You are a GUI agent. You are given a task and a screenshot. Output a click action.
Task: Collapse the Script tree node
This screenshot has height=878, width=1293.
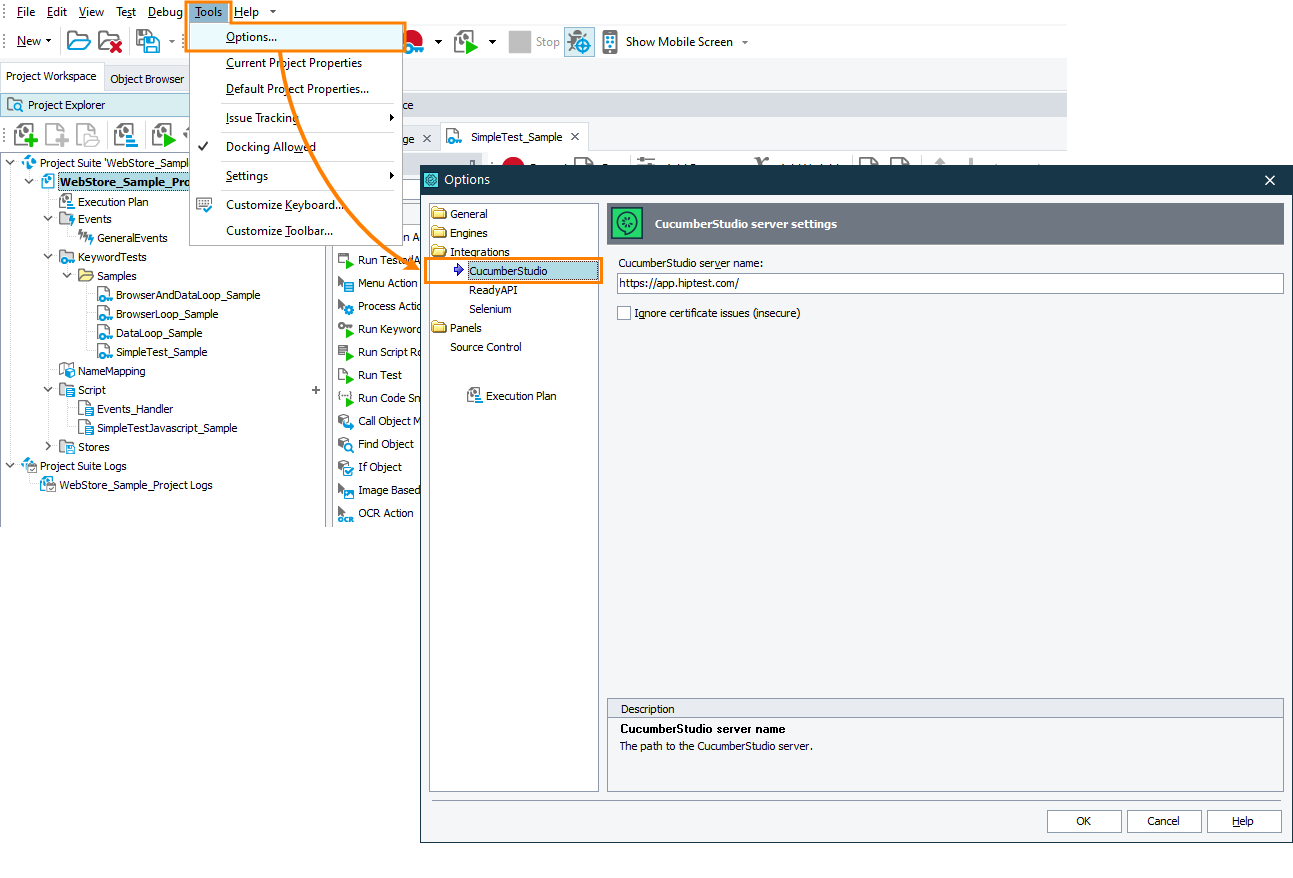(x=48, y=390)
